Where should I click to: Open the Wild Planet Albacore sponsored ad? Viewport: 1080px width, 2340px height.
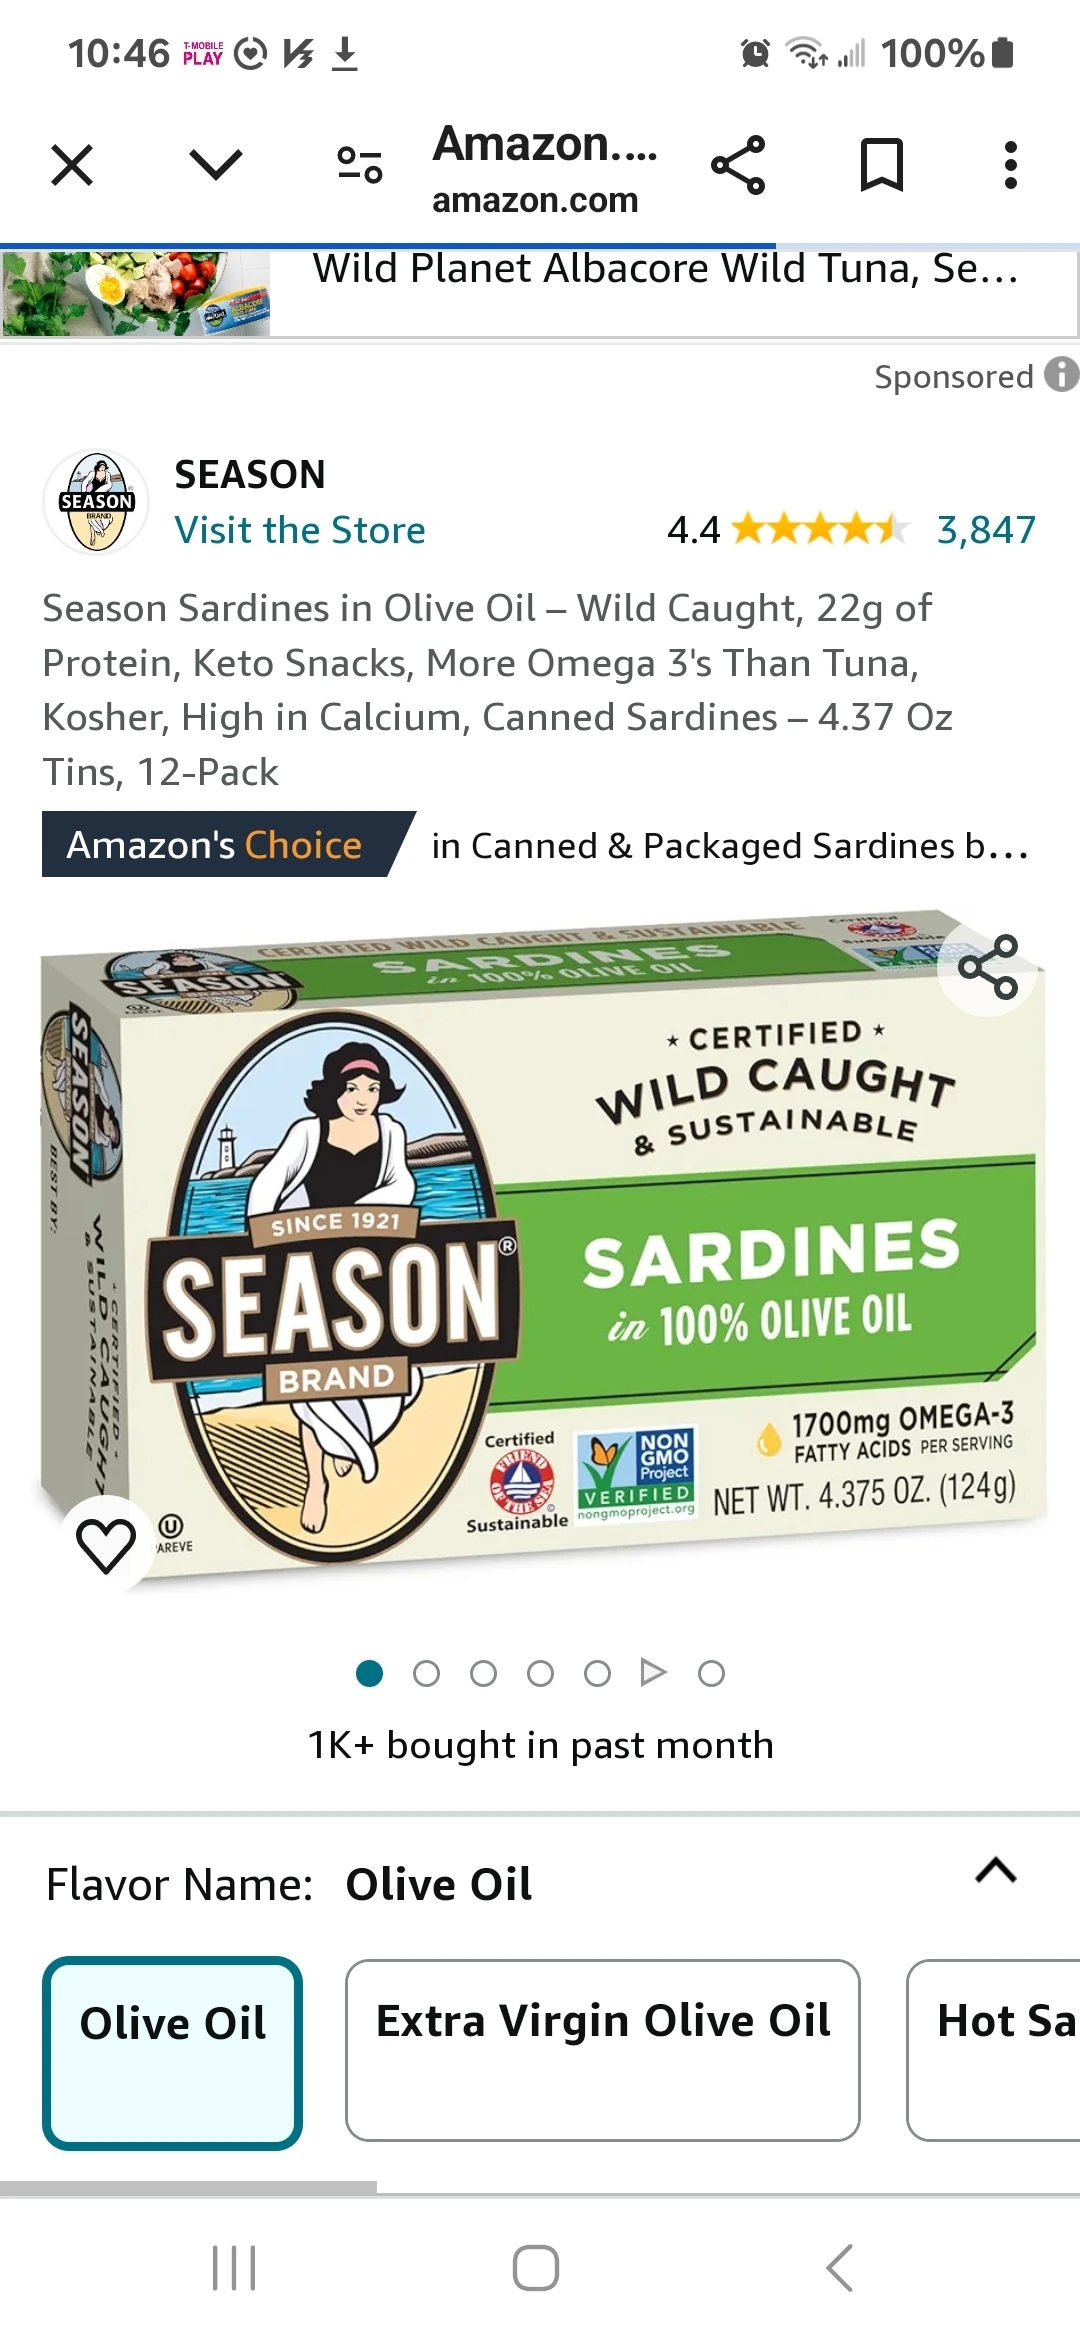click(540, 291)
